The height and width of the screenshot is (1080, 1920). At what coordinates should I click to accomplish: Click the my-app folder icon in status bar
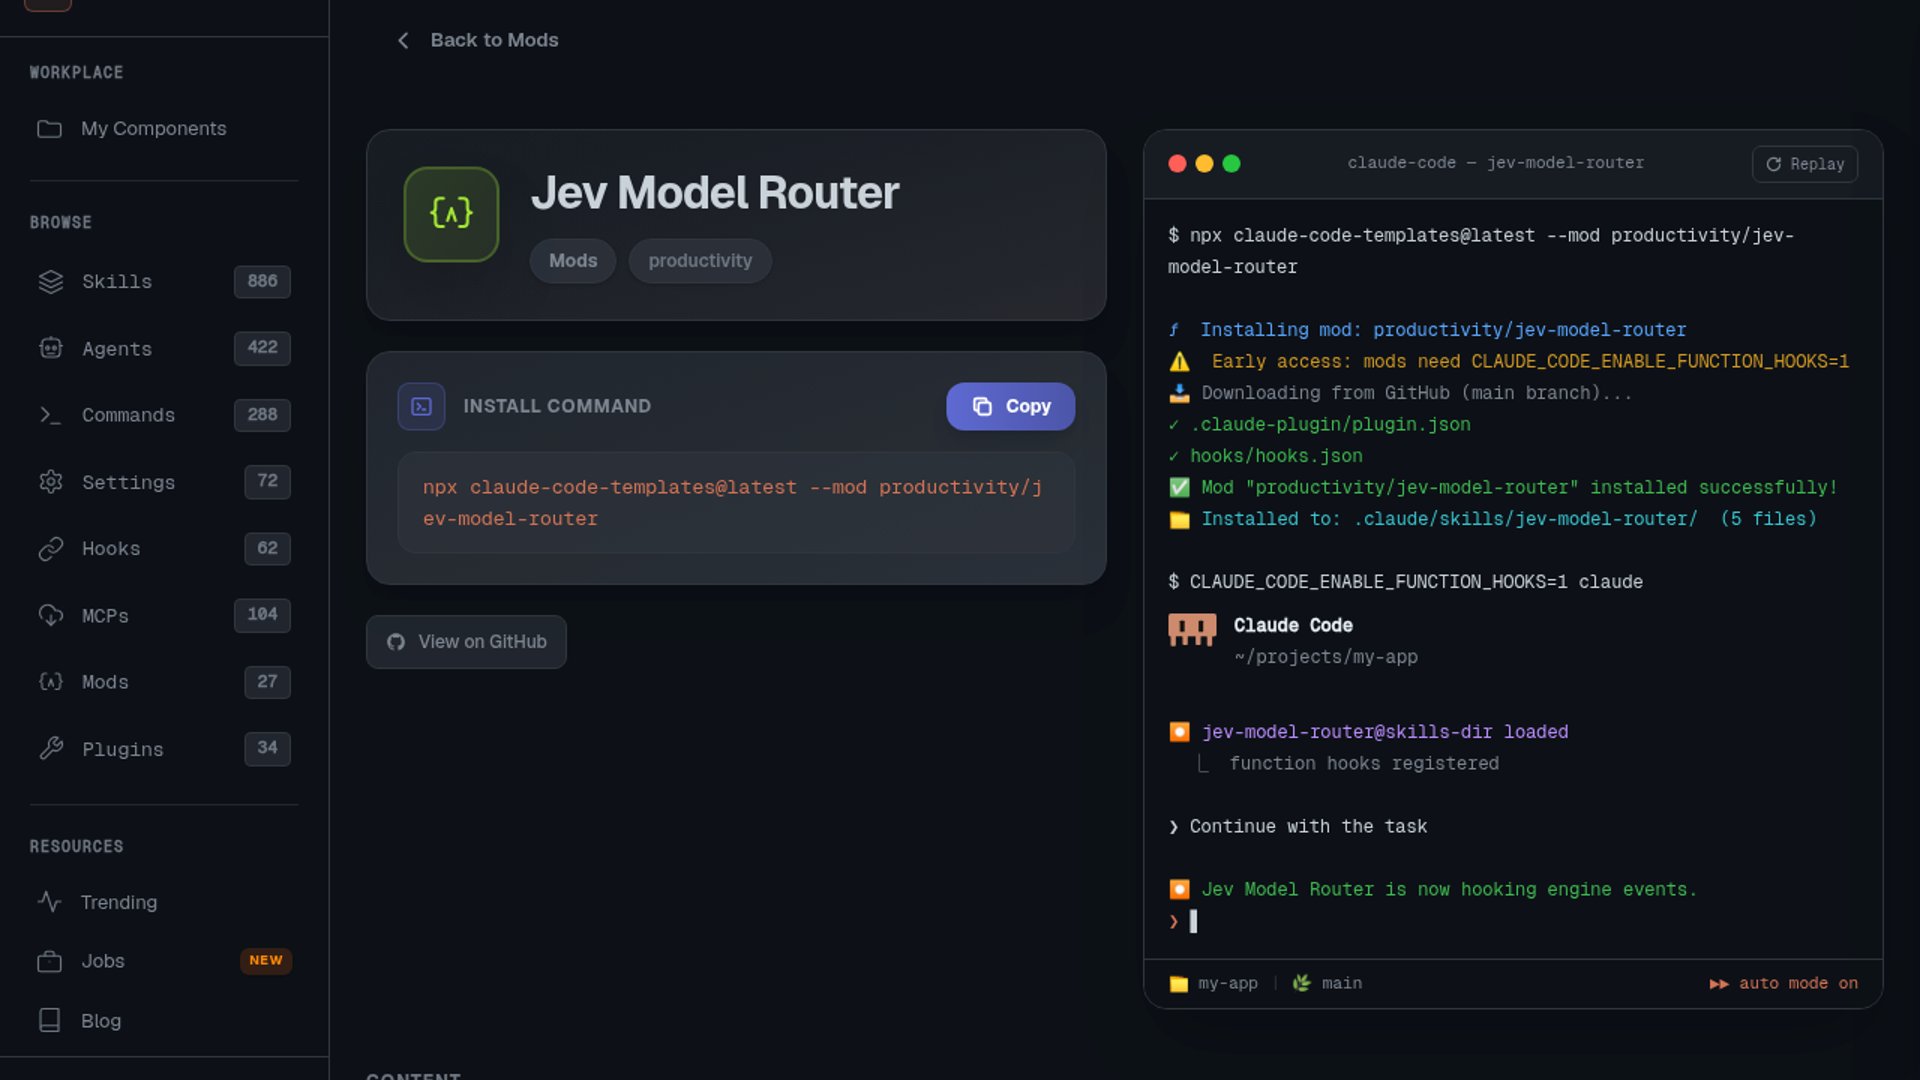pos(1179,984)
